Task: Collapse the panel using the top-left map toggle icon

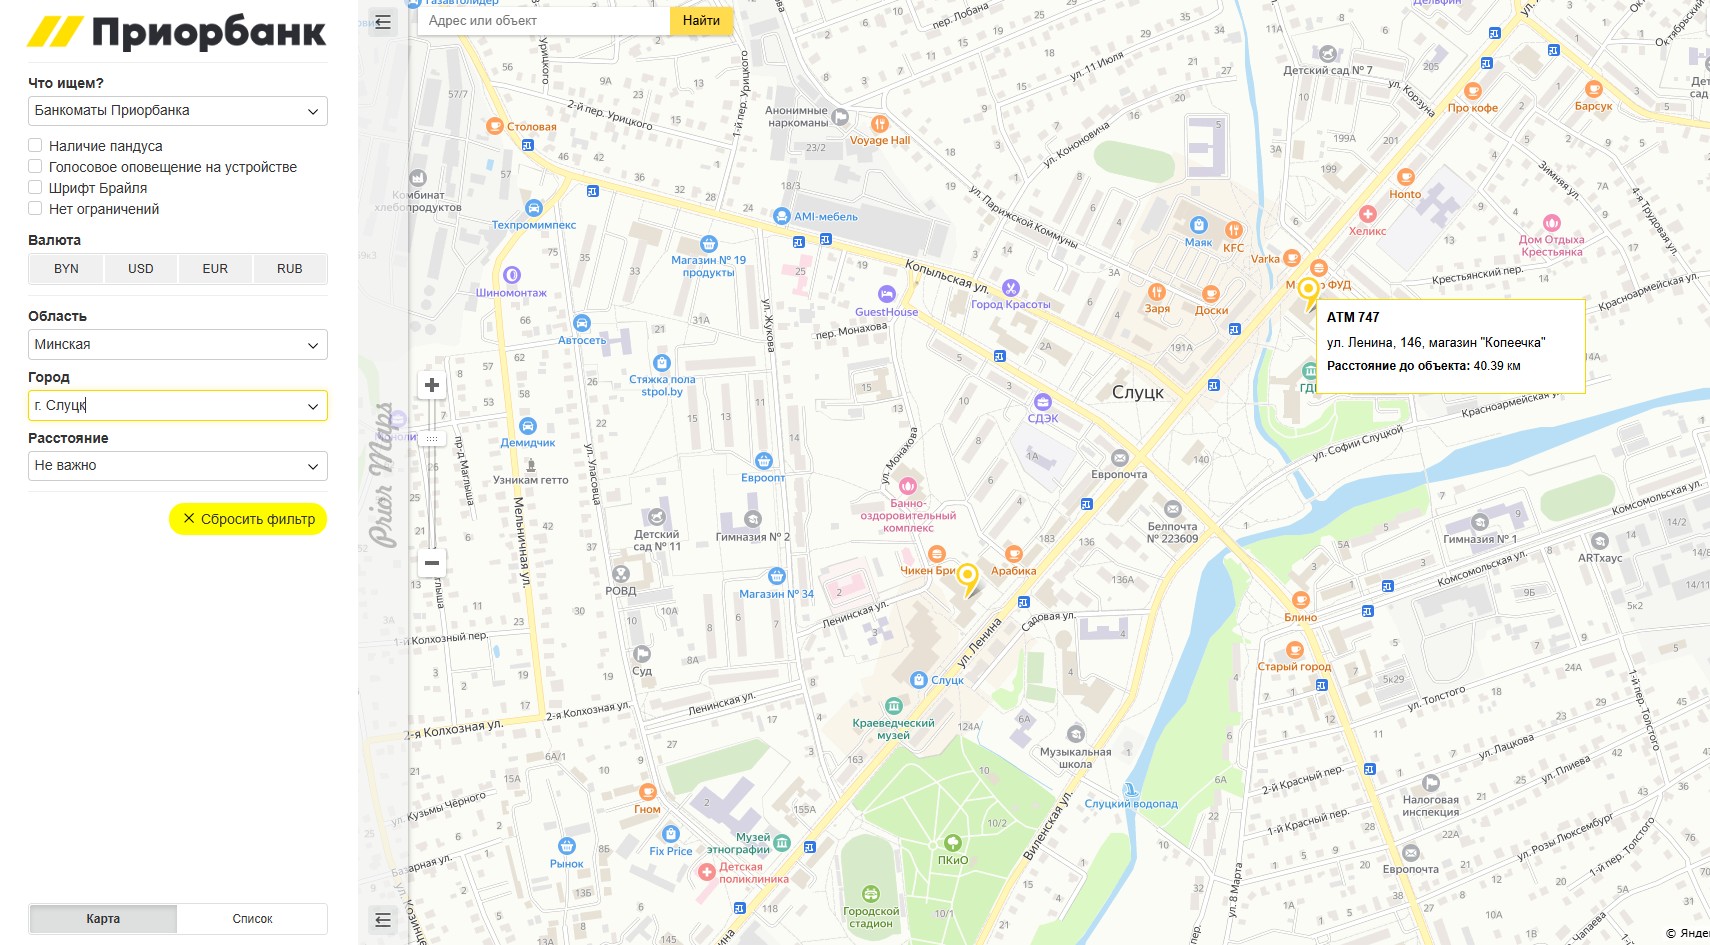Action: pyautogui.click(x=383, y=21)
